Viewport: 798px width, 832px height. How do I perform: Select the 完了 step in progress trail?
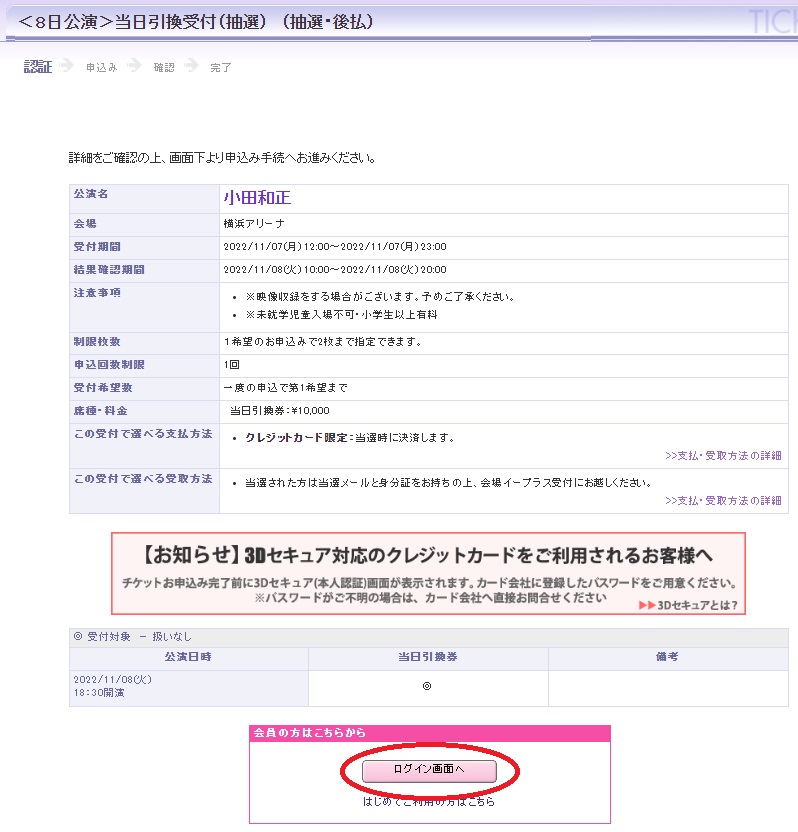(221, 67)
